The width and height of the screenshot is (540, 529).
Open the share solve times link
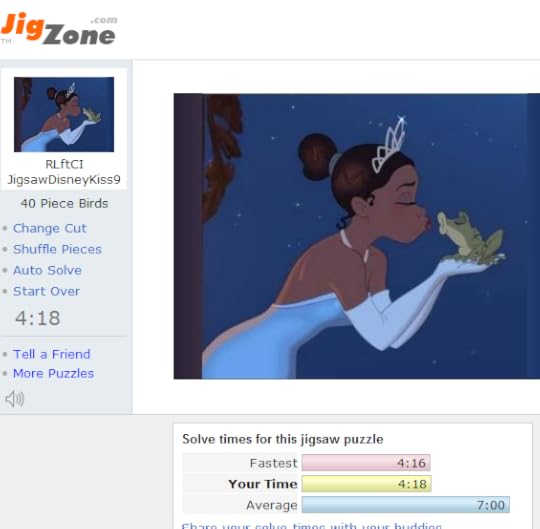pos(312,526)
